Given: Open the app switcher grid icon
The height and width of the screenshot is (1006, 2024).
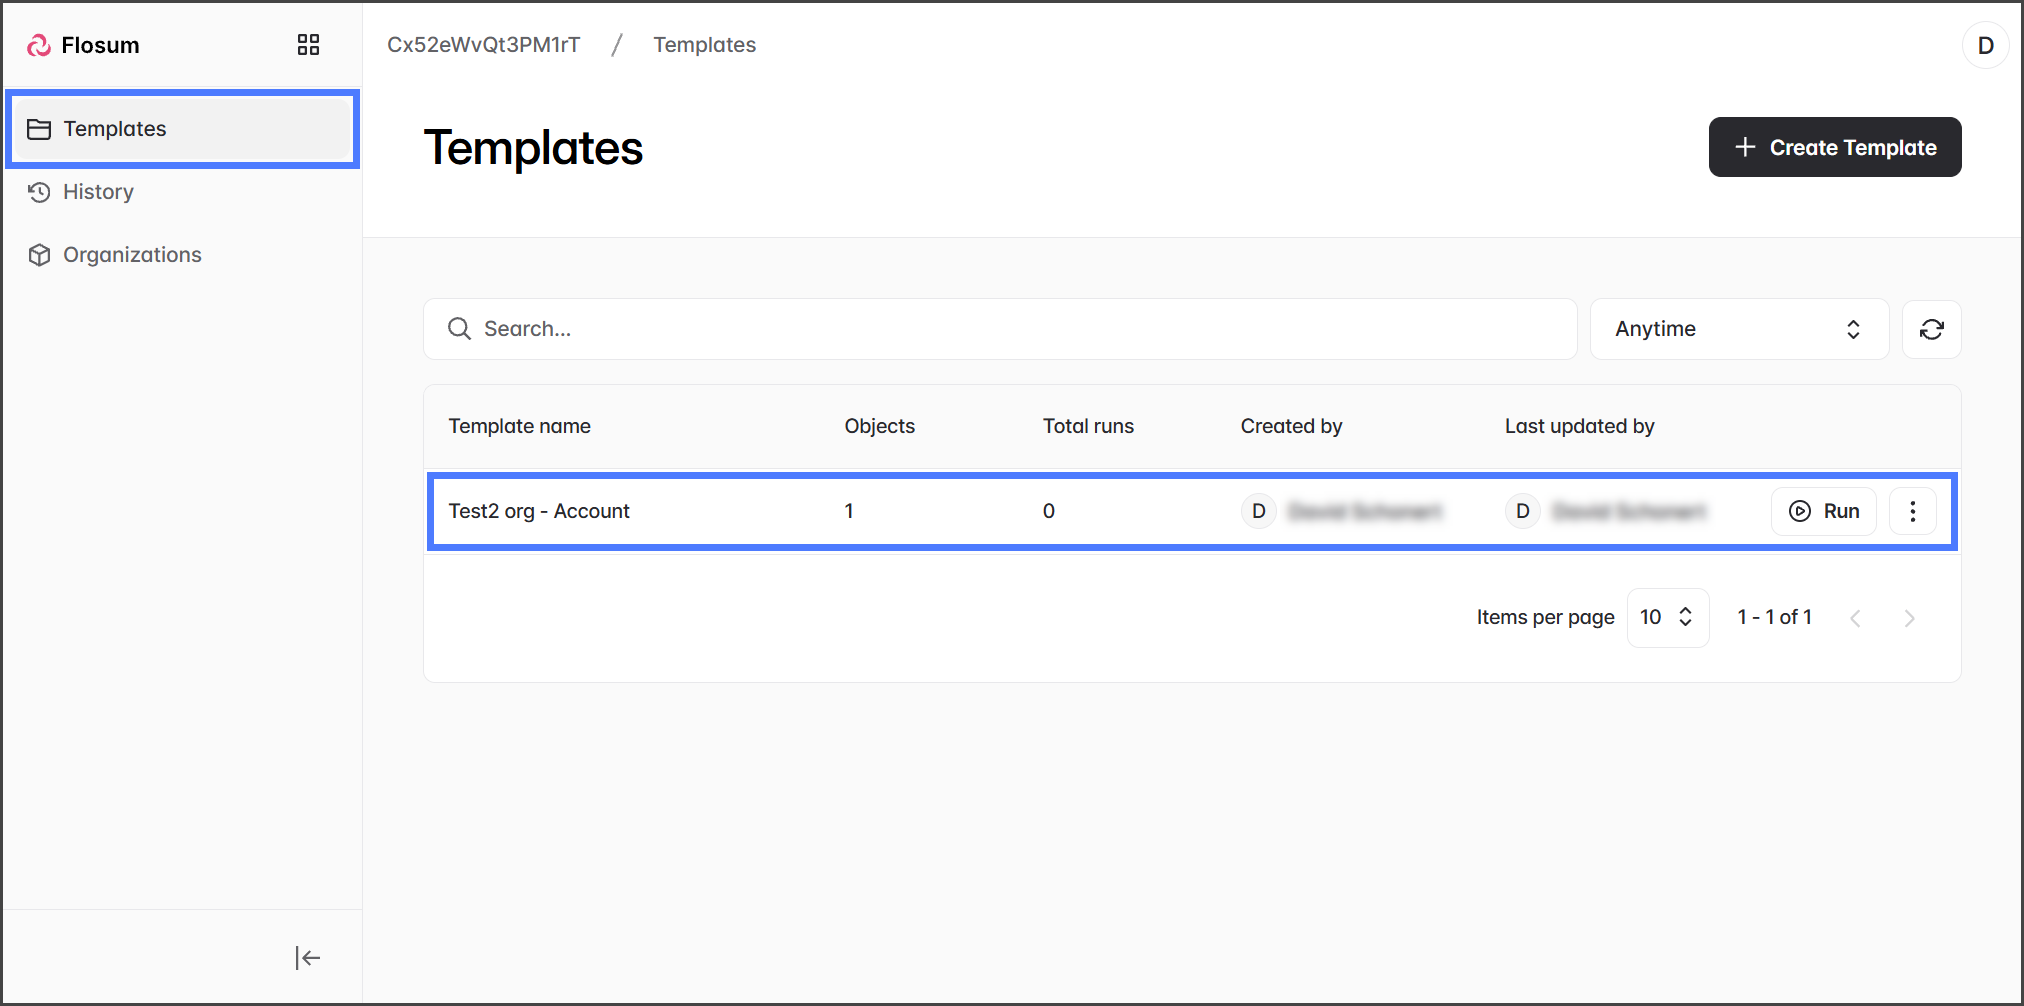Looking at the screenshot, I should [x=308, y=45].
